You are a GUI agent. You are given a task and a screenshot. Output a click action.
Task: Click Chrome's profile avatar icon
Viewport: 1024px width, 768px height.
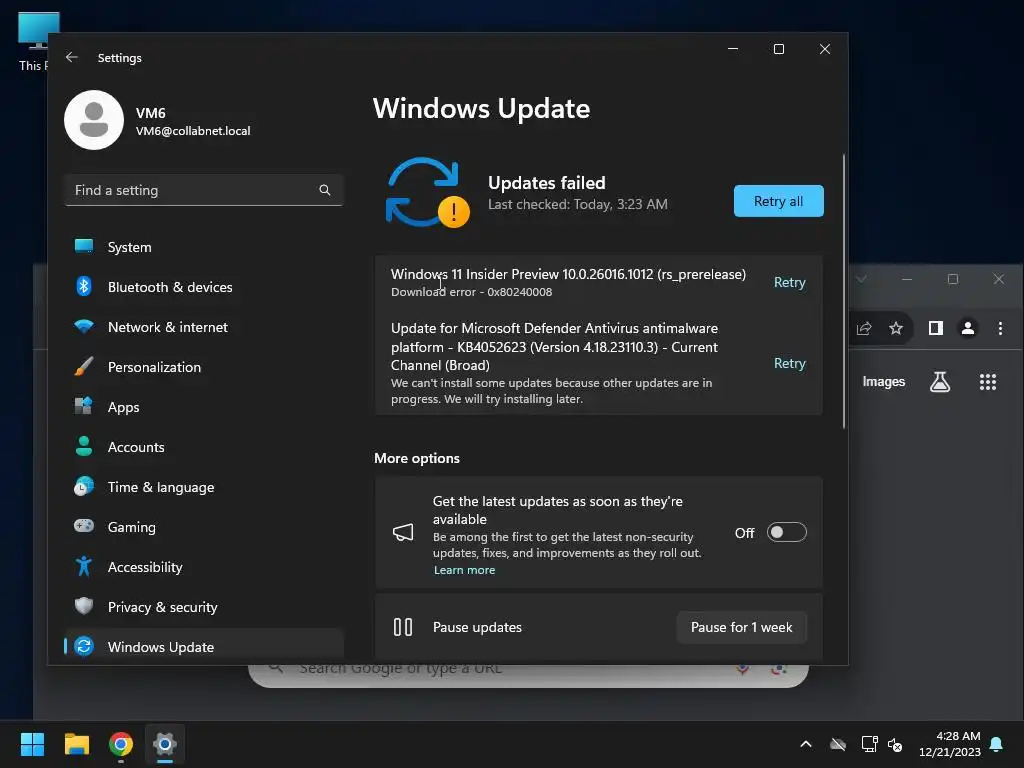968,328
